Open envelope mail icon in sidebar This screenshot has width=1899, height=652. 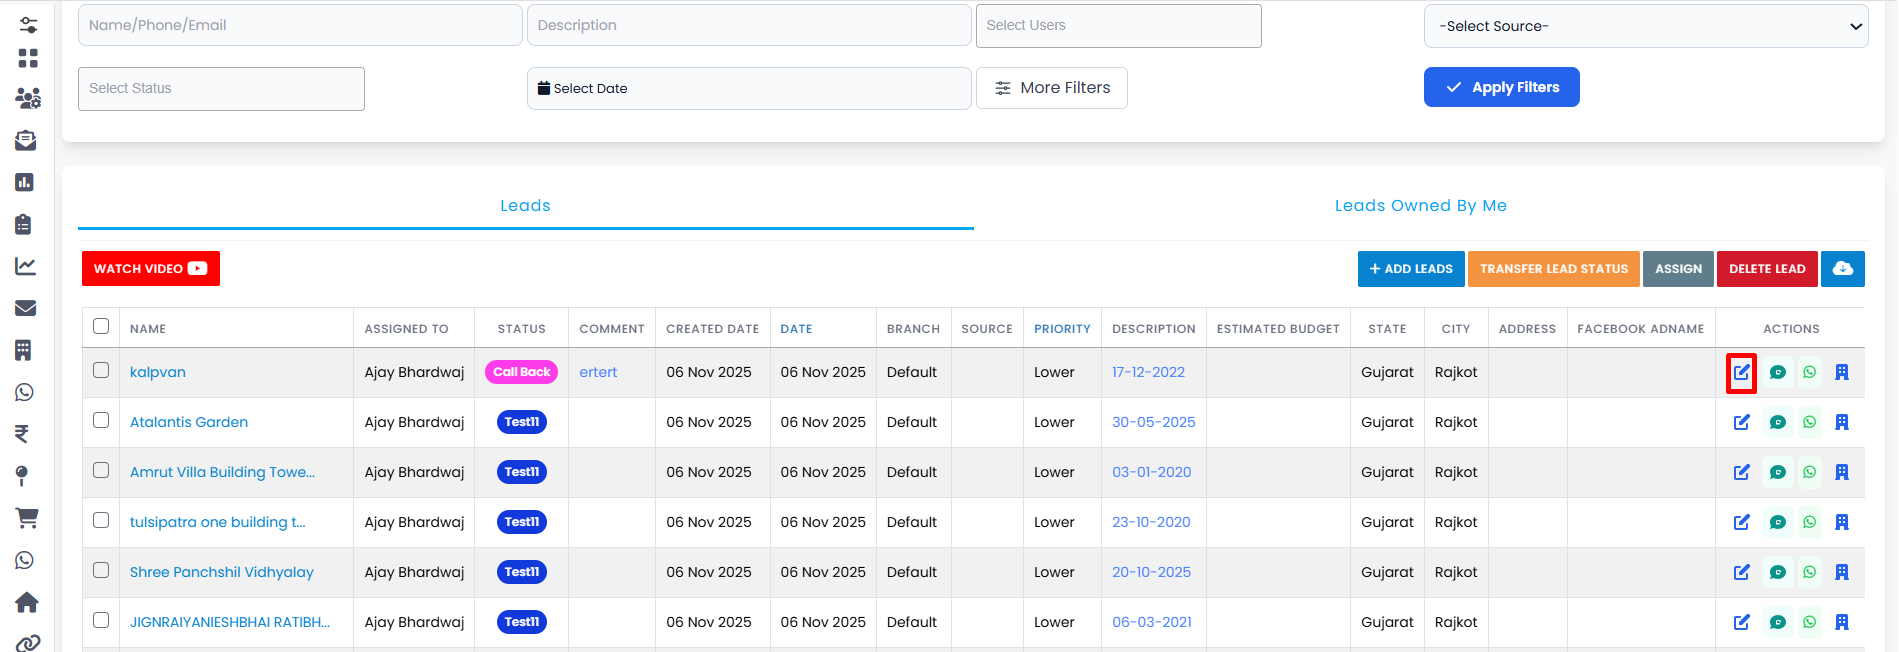[x=26, y=308]
